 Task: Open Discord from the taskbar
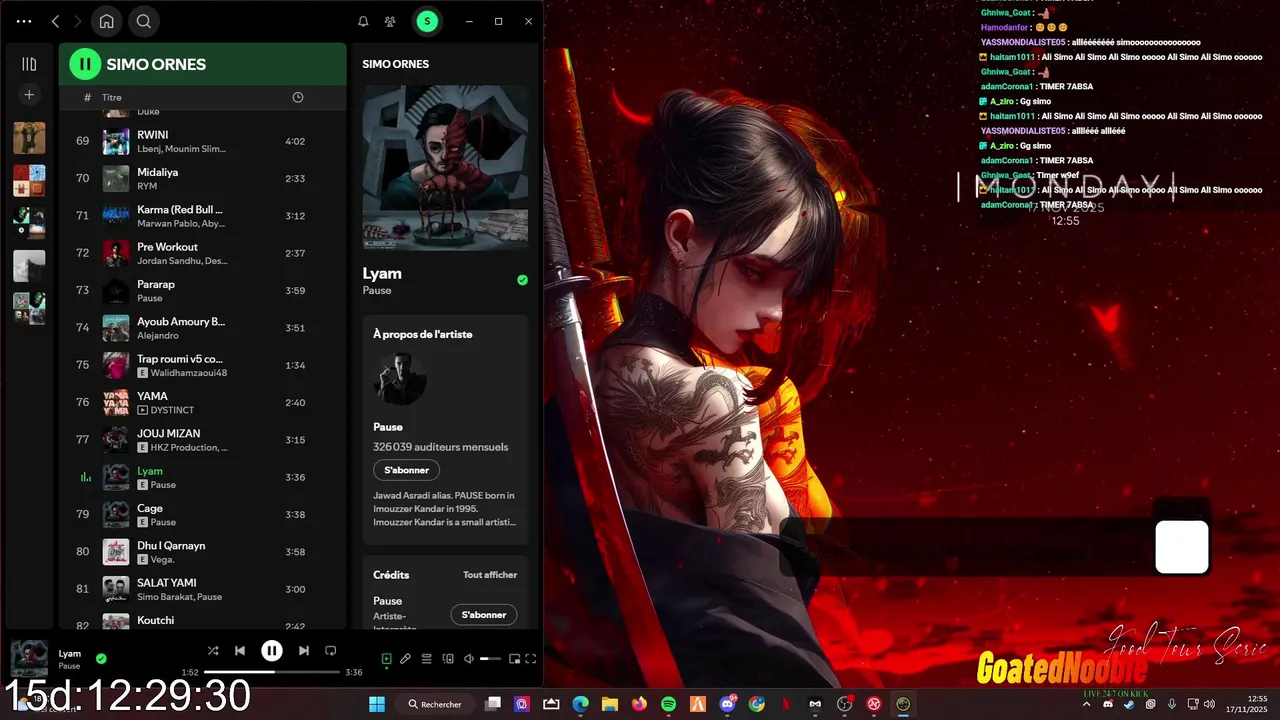tap(727, 704)
